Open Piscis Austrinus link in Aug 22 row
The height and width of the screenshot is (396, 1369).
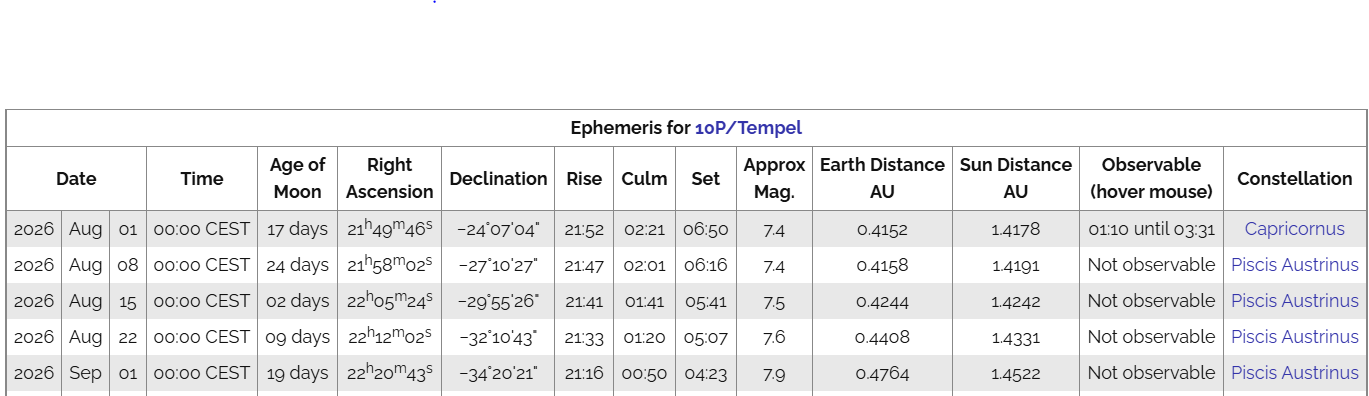1294,337
